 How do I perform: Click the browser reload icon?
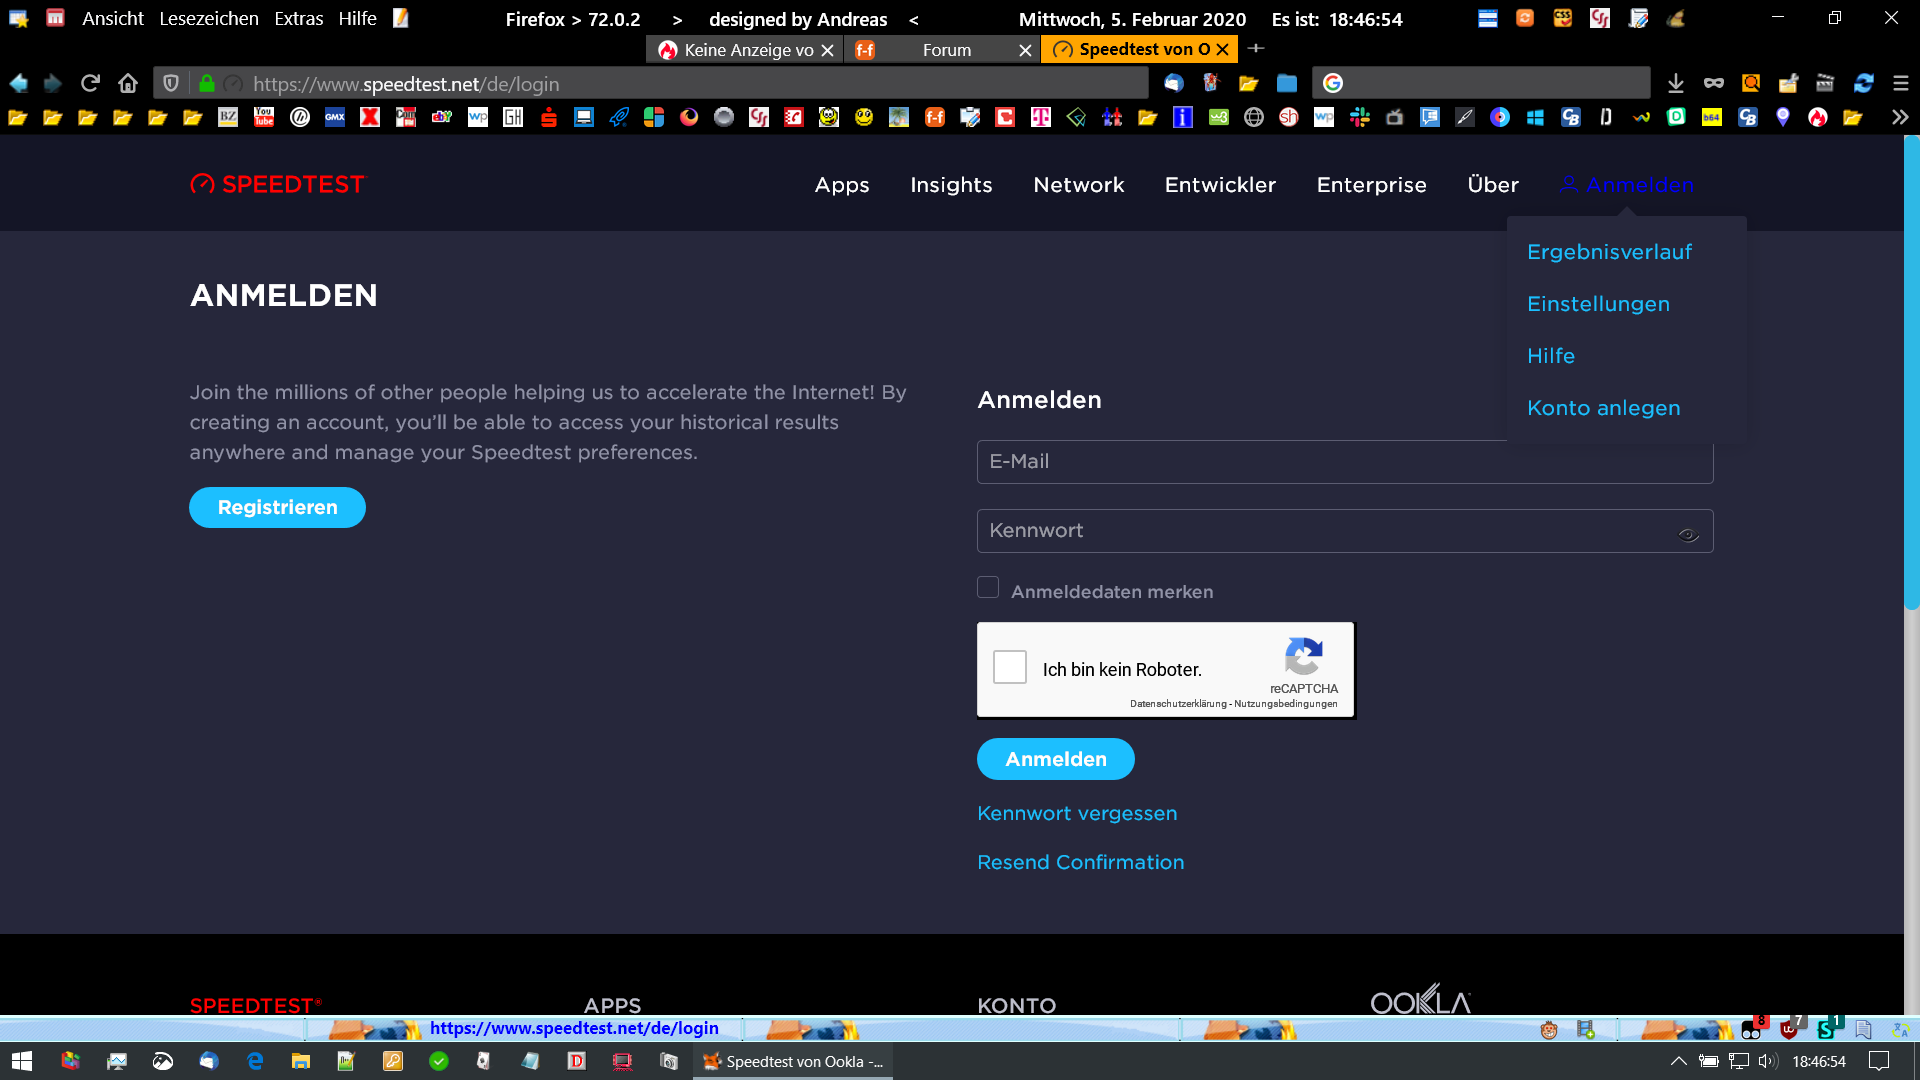[90, 83]
